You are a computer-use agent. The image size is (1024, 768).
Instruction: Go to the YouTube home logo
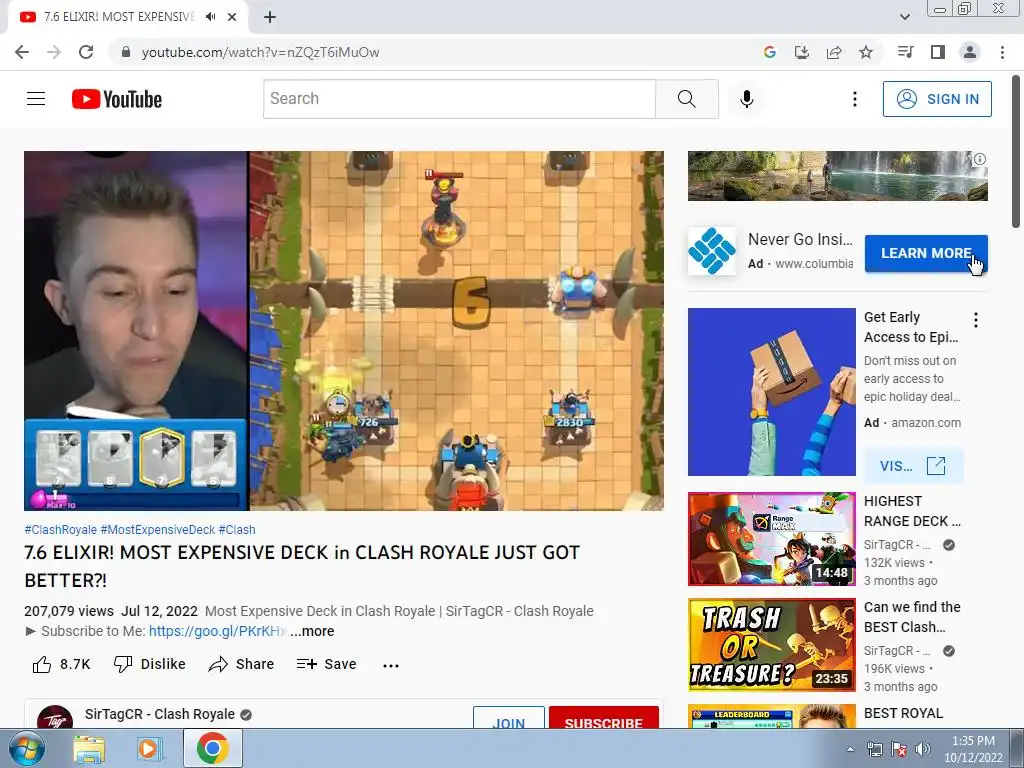point(117,99)
